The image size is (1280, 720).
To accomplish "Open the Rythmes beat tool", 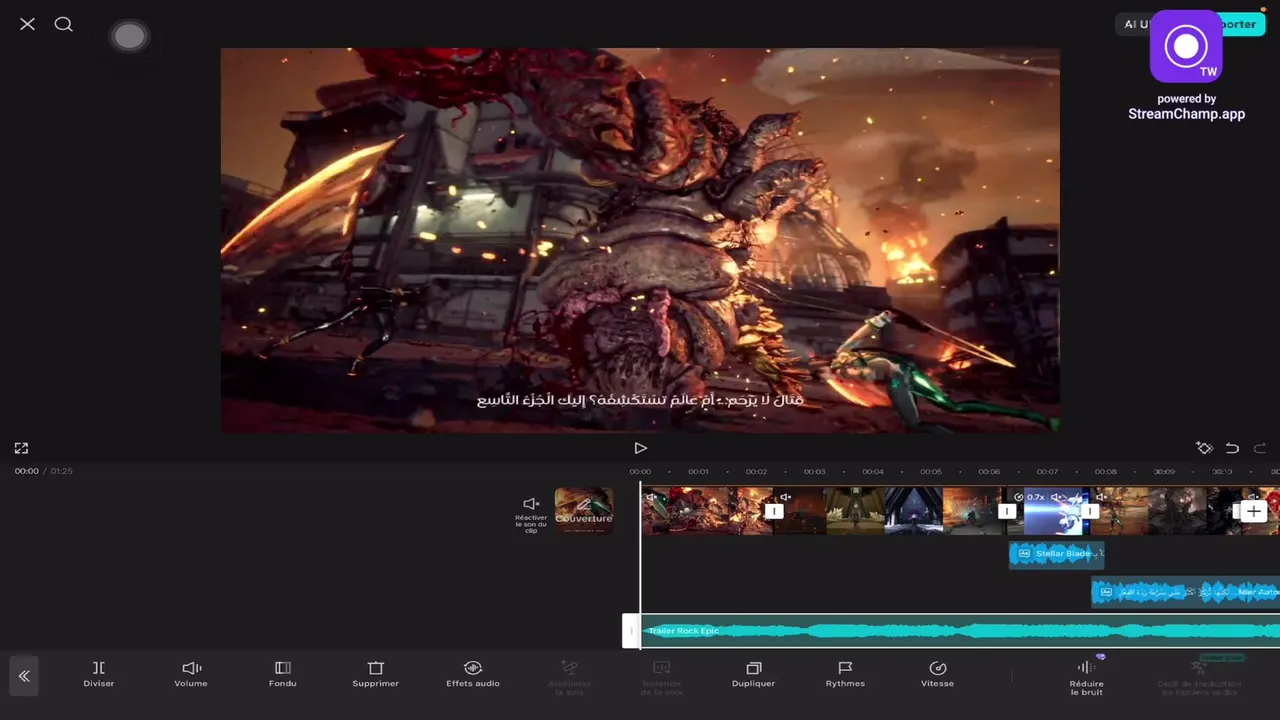I will click(845, 674).
